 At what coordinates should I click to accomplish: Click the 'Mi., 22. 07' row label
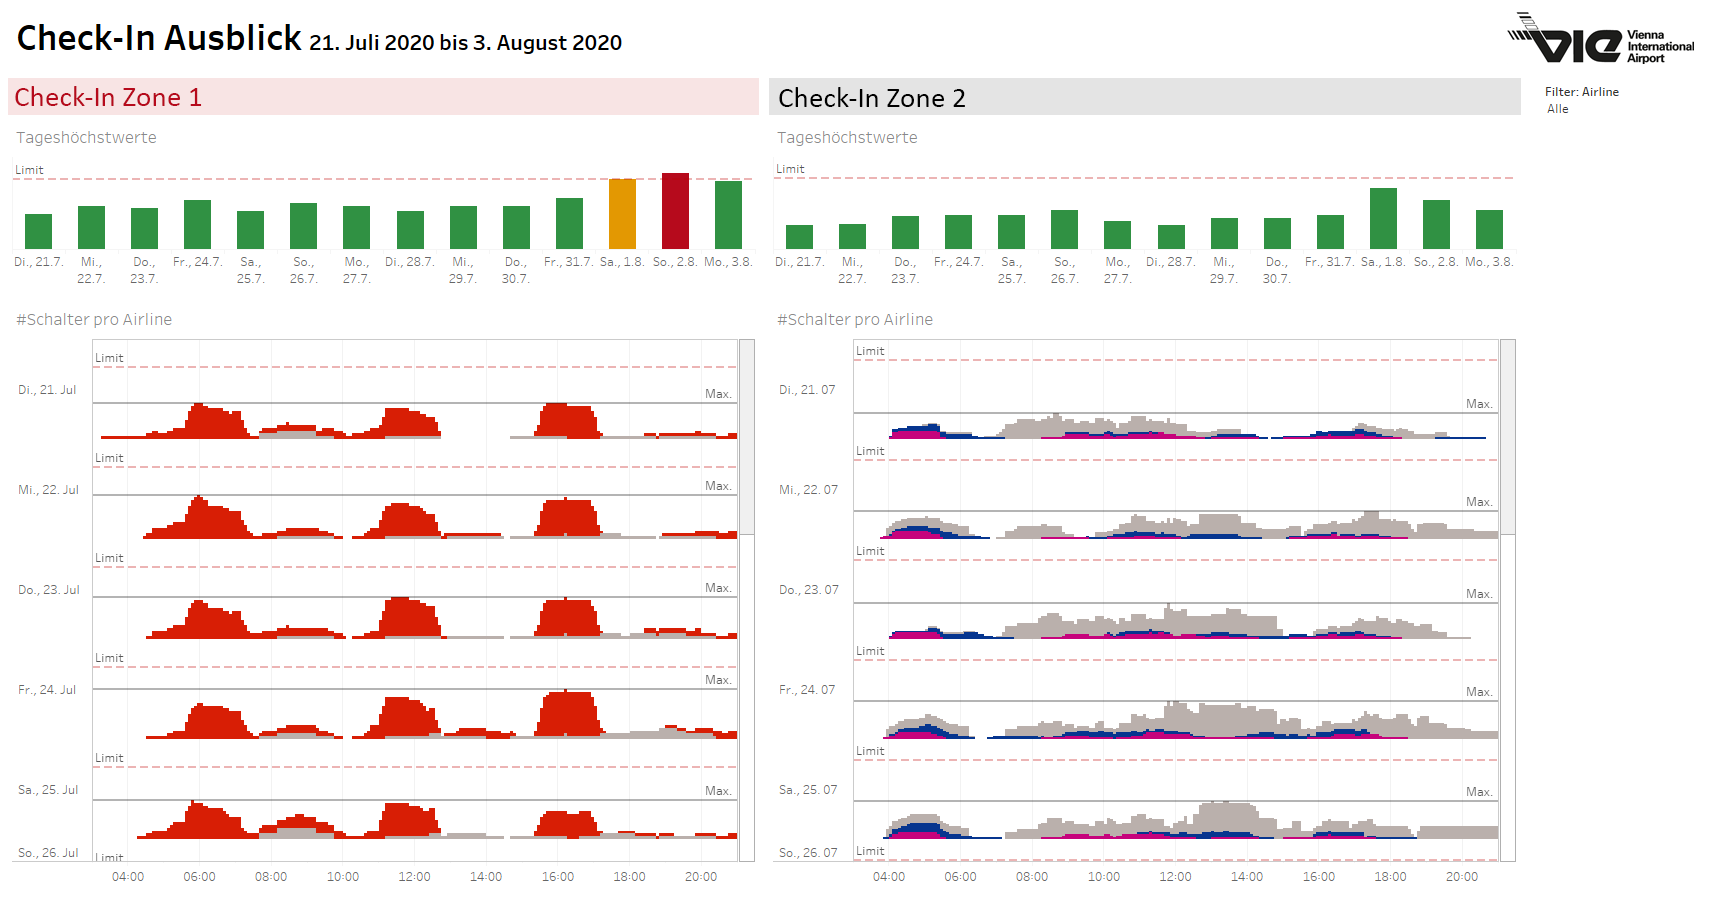(x=808, y=490)
